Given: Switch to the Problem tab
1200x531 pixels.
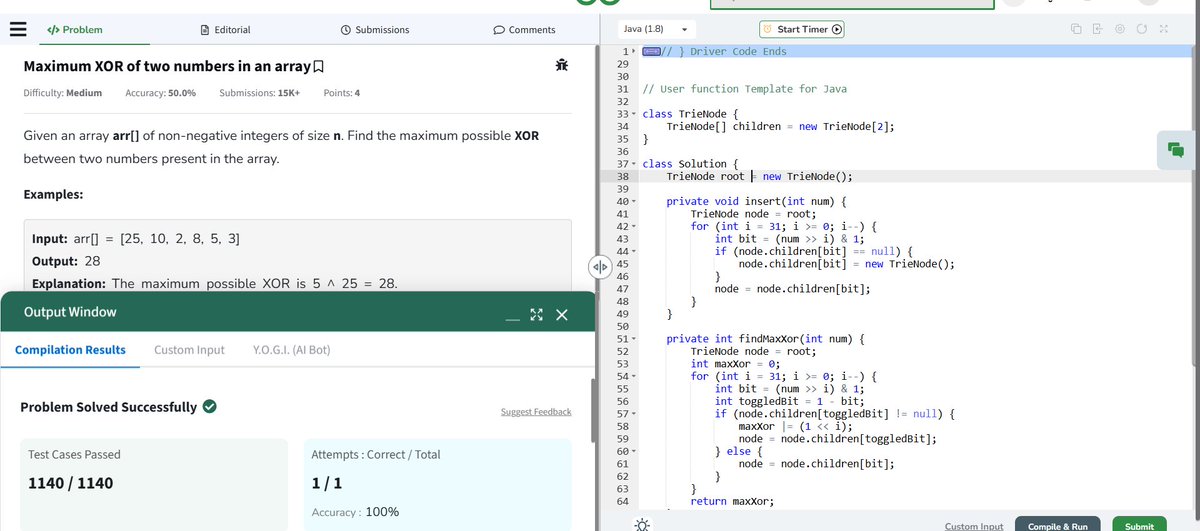Looking at the screenshot, I should click(x=75, y=30).
